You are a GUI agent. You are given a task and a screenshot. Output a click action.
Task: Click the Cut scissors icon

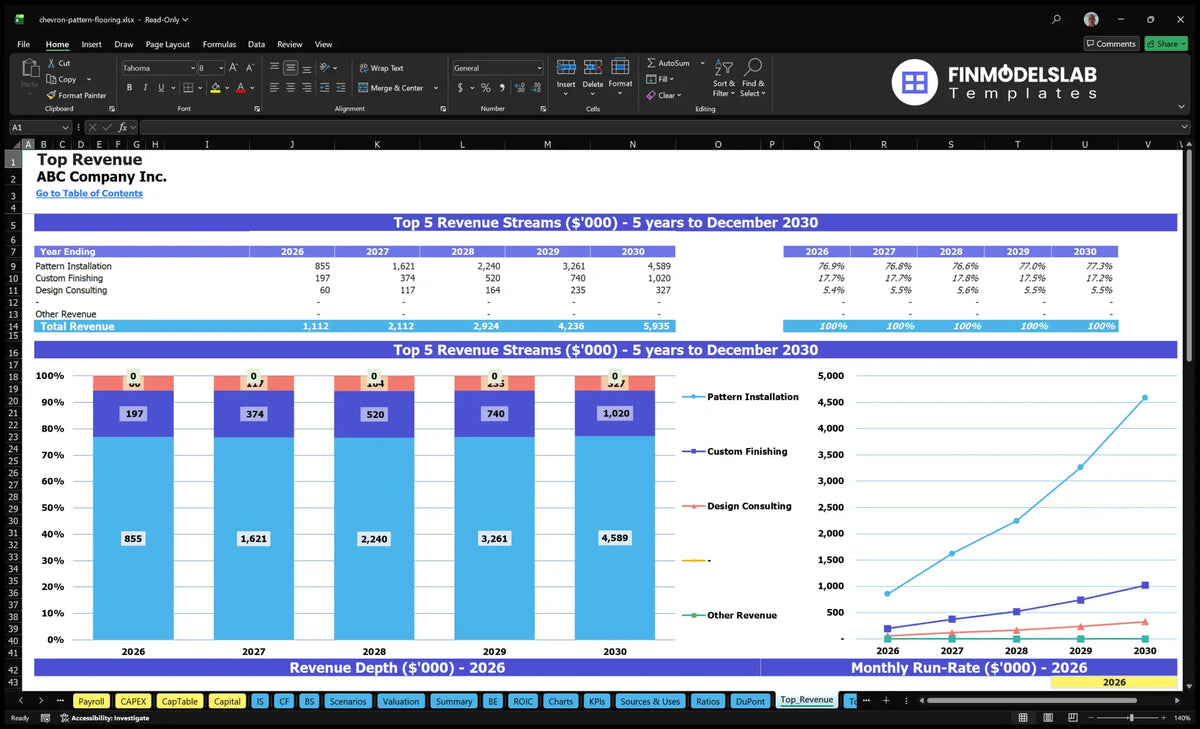tap(51, 63)
